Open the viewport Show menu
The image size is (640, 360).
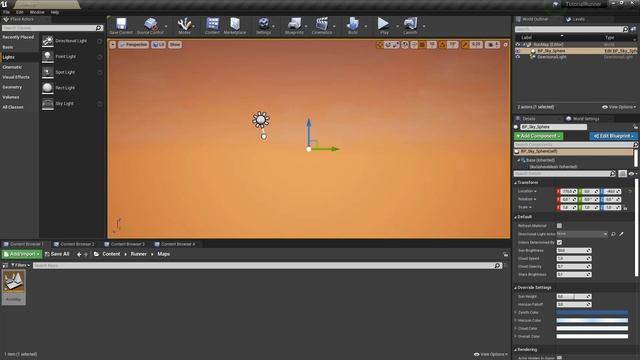pyautogui.click(x=175, y=44)
